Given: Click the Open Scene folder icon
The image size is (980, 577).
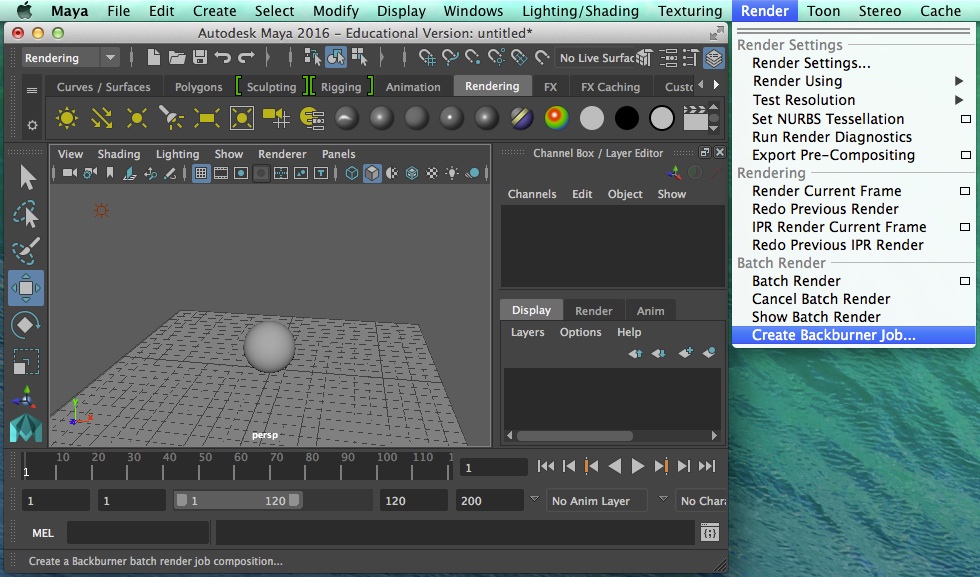Looking at the screenshot, I should [177, 58].
